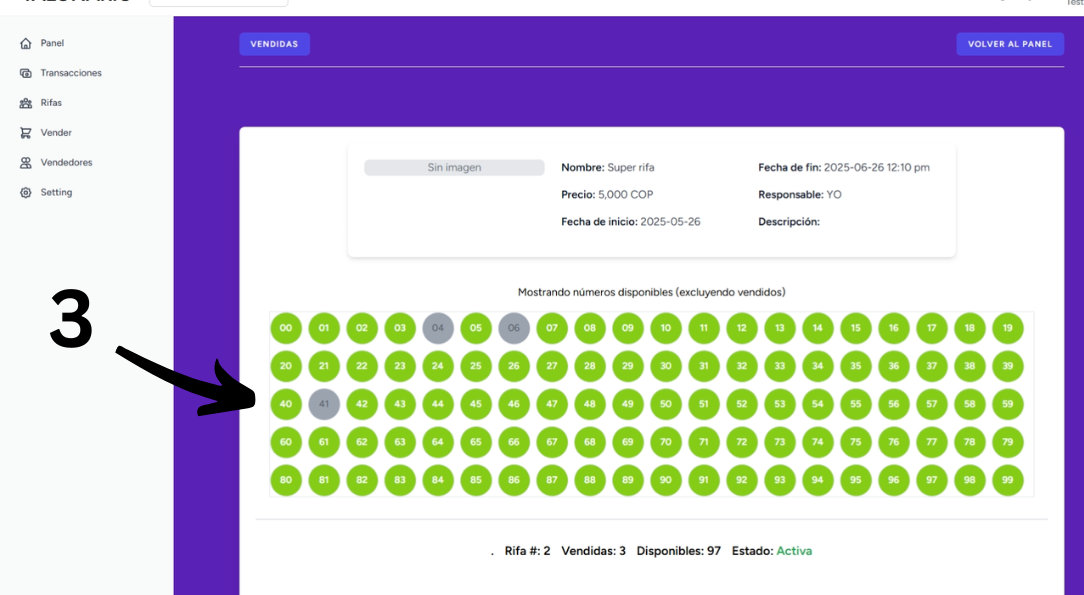Choose raffle number 50

pos(666,404)
